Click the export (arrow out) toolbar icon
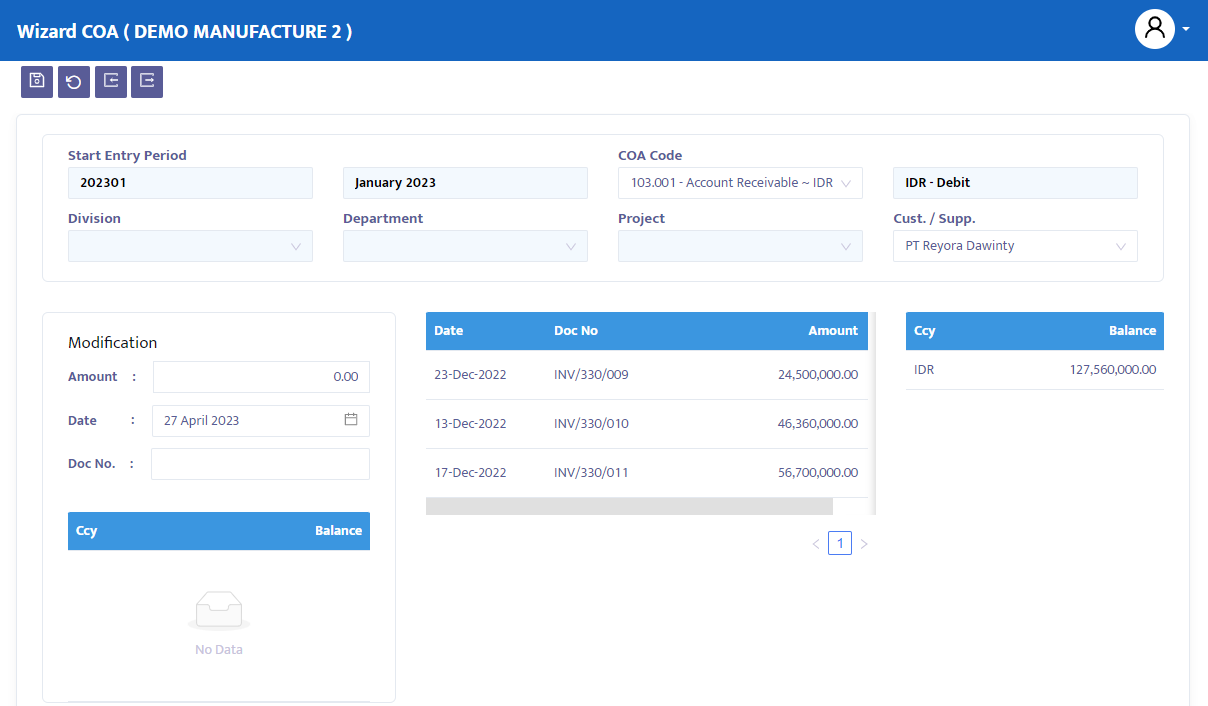This screenshot has width=1208, height=706. [147, 82]
